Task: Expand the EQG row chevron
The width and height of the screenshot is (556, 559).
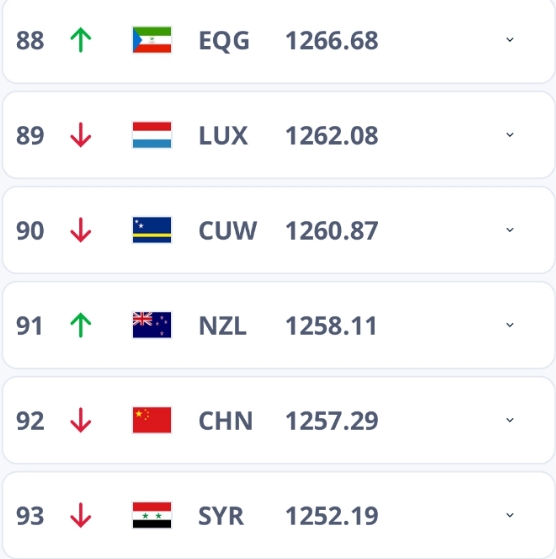Action: [510, 40]
